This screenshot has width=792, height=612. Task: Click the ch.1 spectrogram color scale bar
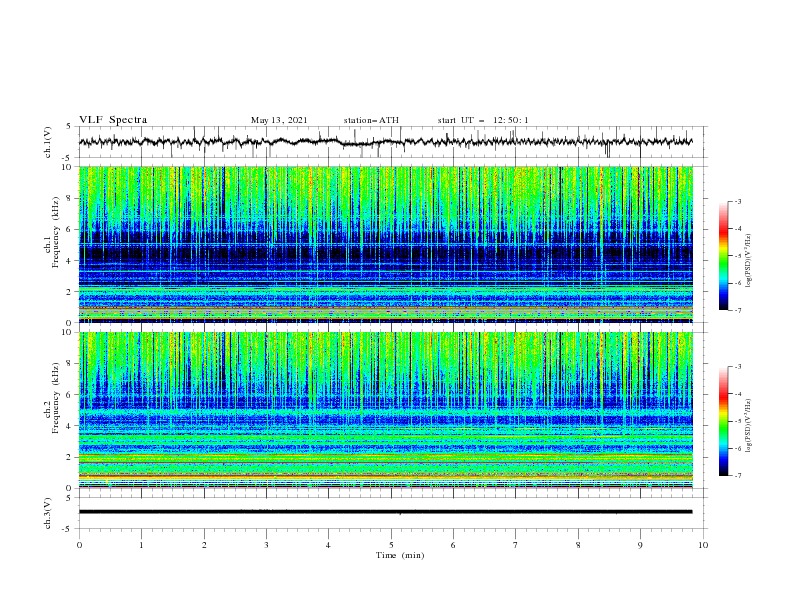pyautogui.click(x=723, y=255)
